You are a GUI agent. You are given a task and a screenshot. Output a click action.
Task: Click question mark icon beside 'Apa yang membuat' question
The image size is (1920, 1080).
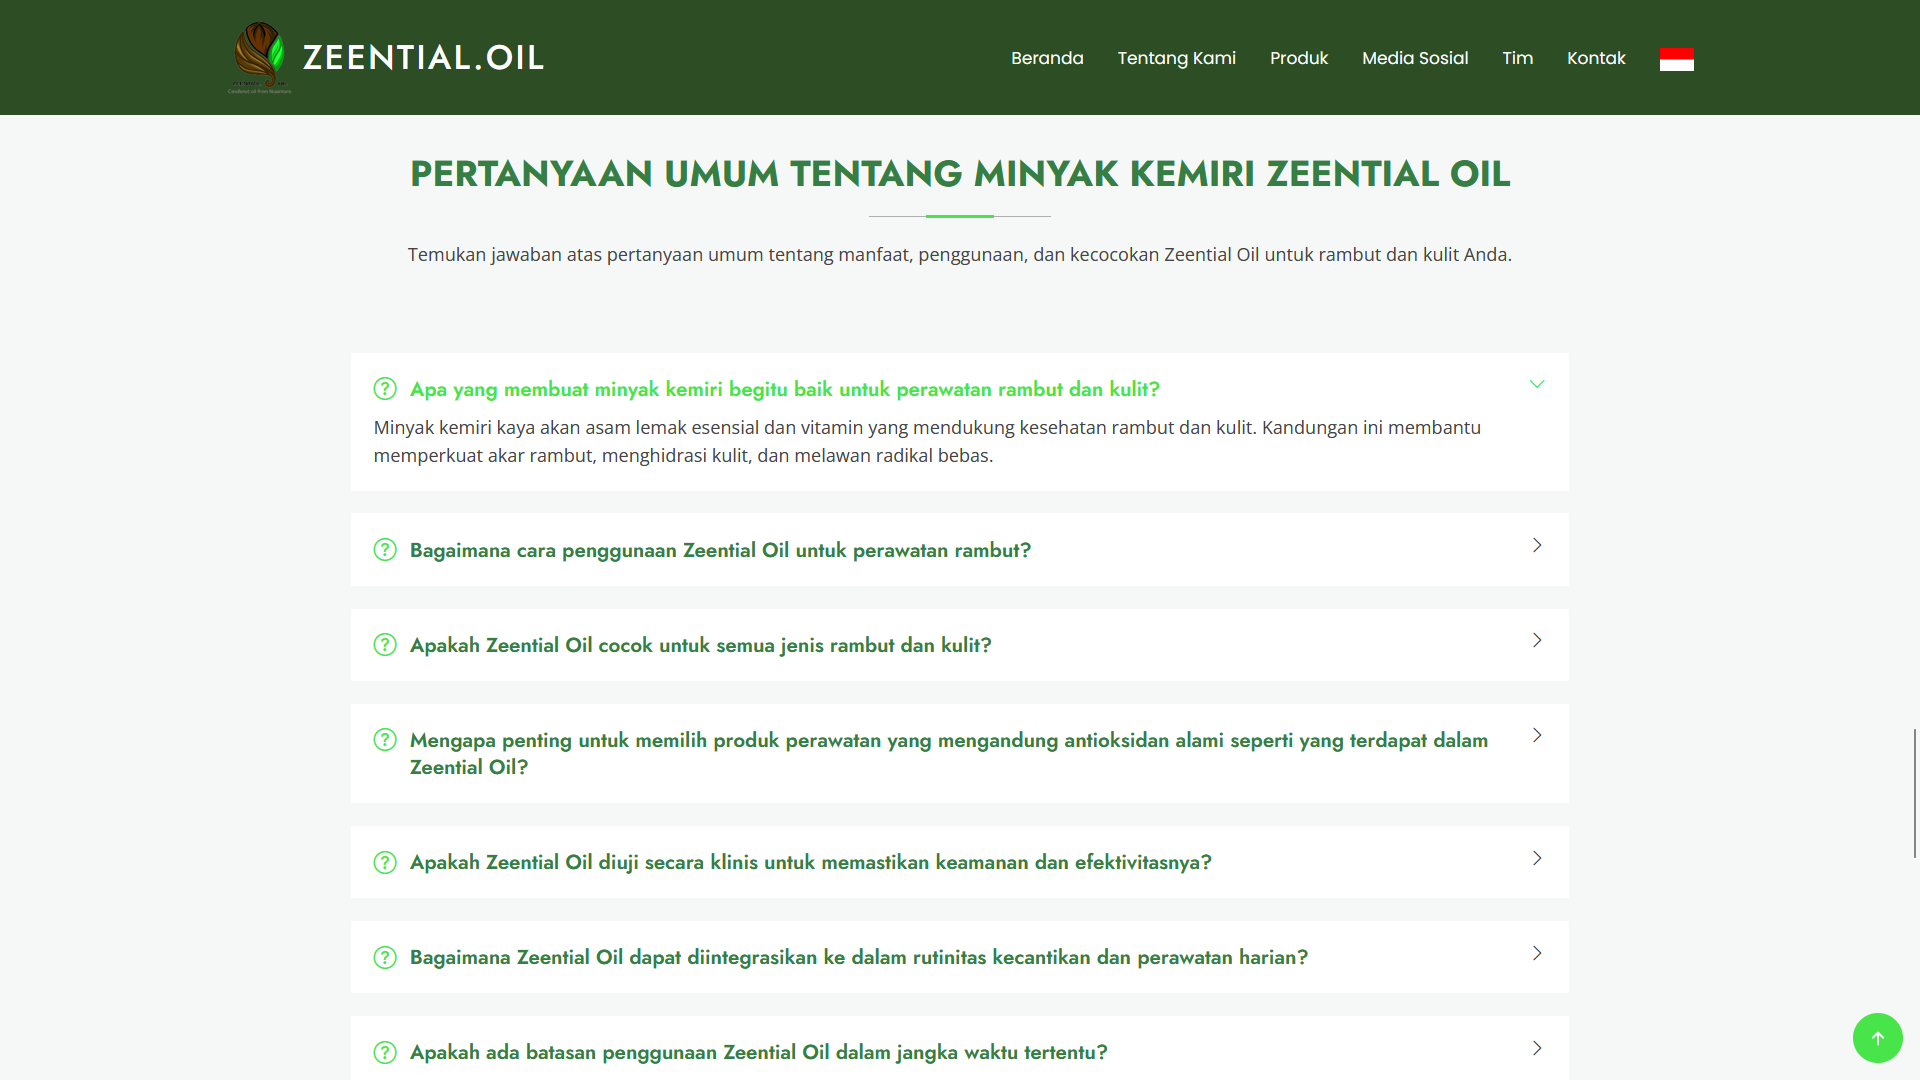pyautogui.click(x=385, y=389)
